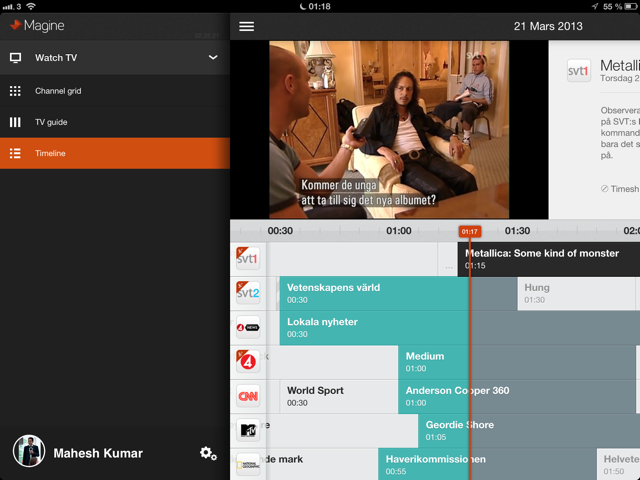Click the location services arrow icon
This screenshot has height=480, width=640.
click(595, 6)
